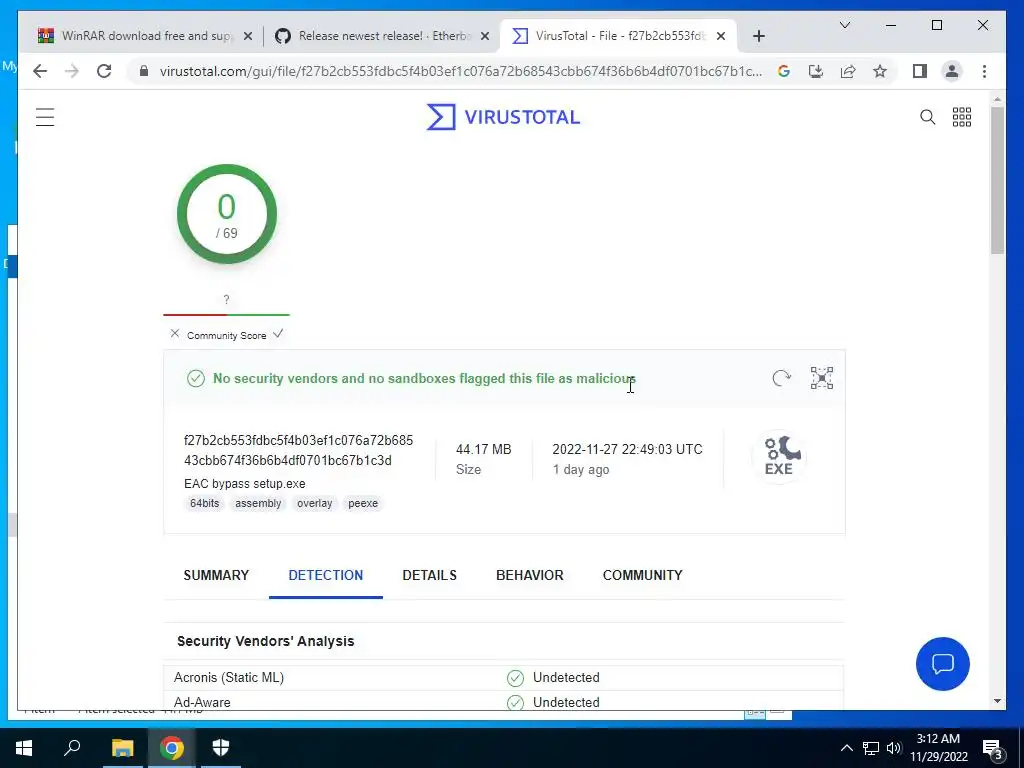Open the COMMUNITY tab

pos(643,575)
